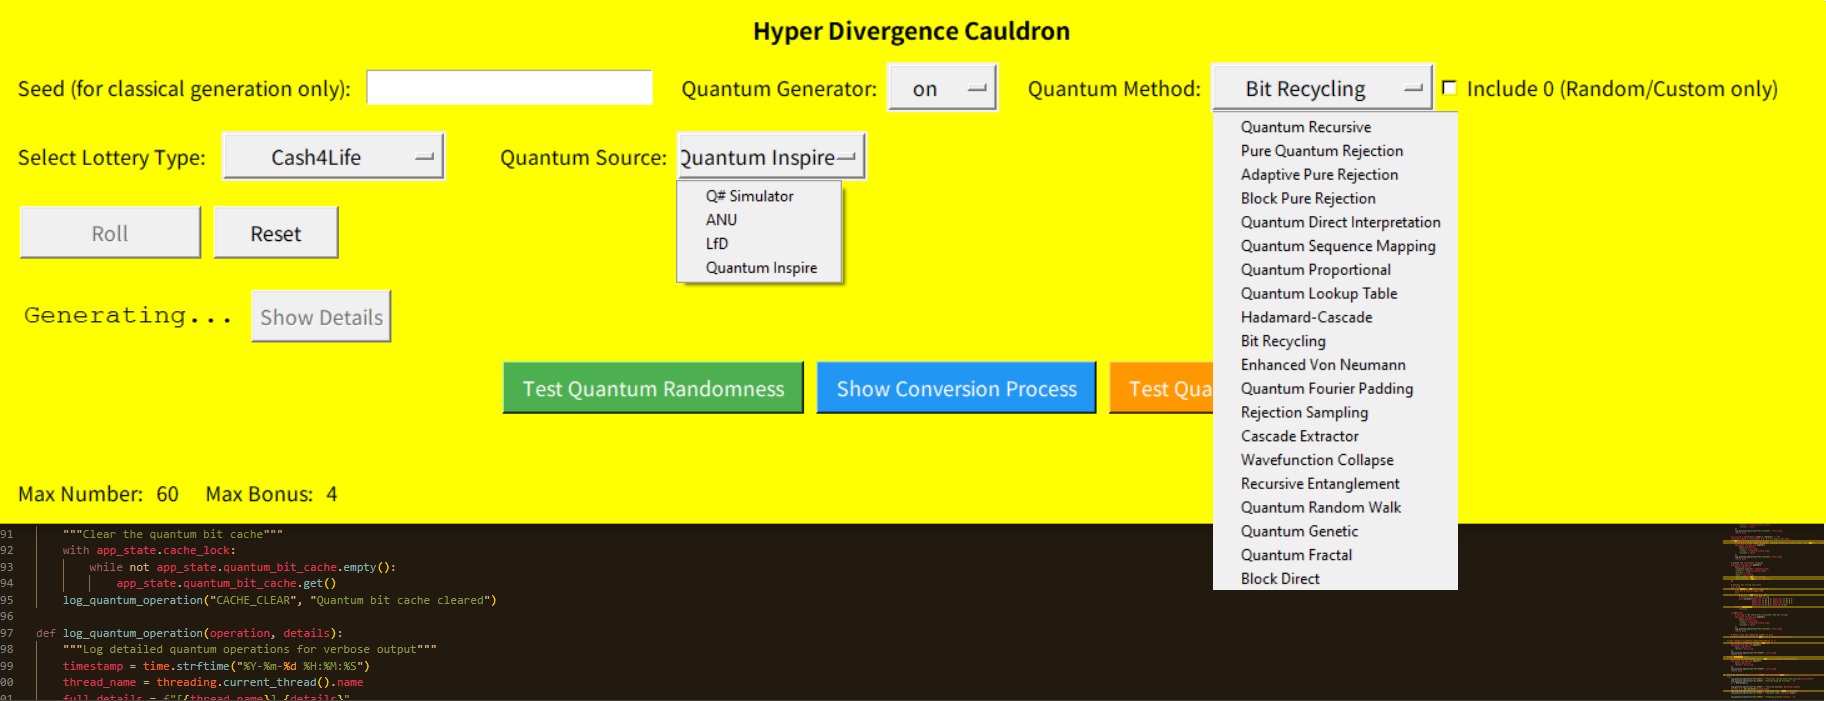
Task: Click the Reset button
Action: tap(276, 233)
